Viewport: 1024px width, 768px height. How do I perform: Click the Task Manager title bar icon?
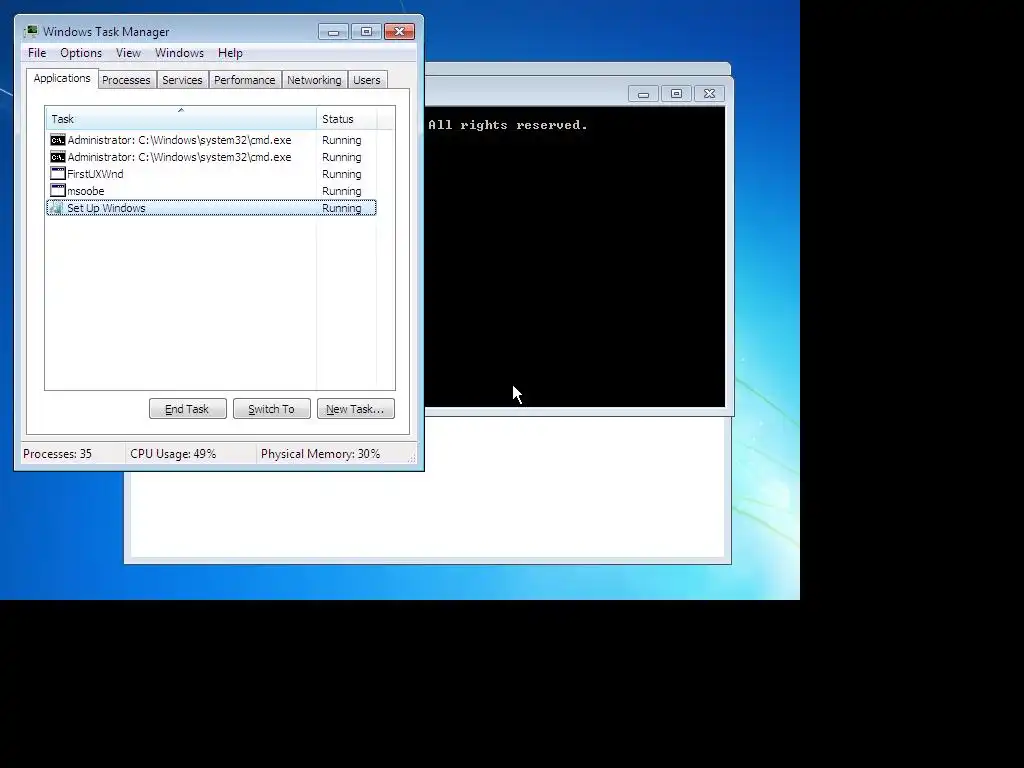pyautogui.click(x=31, y=31)
